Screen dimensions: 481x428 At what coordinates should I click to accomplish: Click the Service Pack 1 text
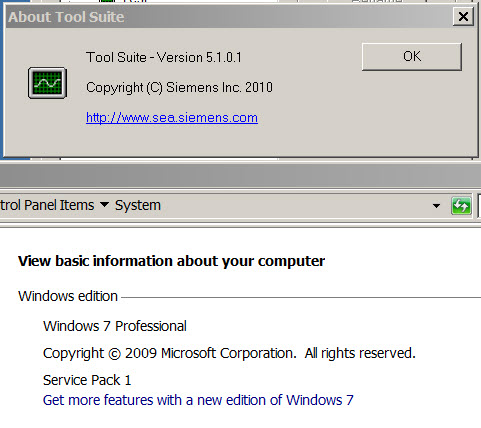coord(87,380)
